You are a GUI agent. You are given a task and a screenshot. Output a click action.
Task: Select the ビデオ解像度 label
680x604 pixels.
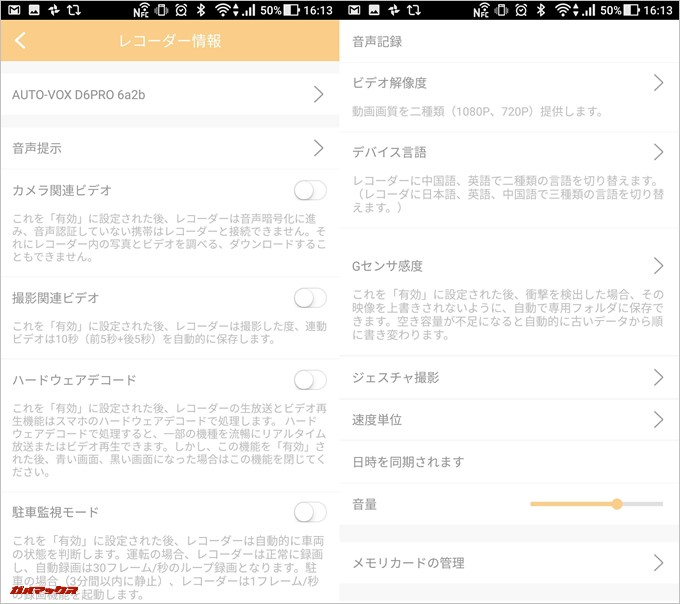coord(389,82)
